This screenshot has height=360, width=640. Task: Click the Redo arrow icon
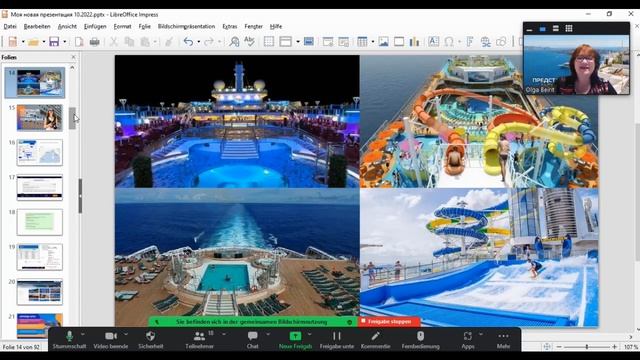point(209,42)
